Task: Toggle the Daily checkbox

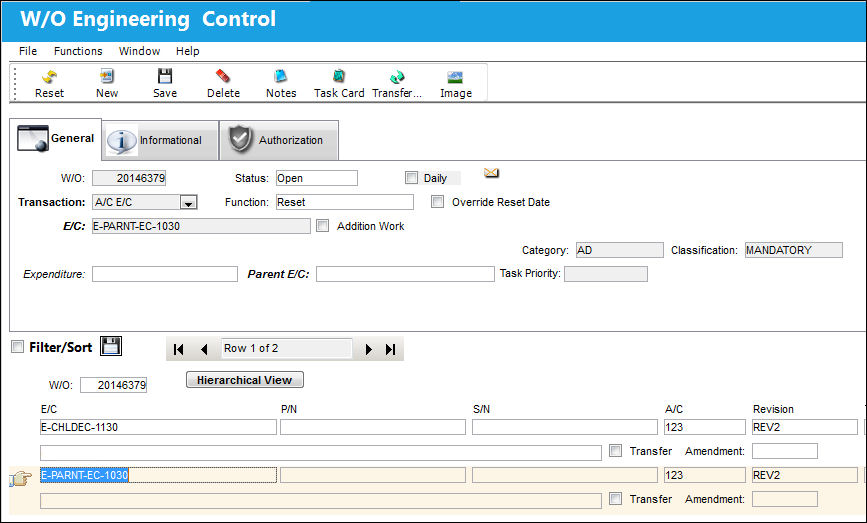Action: pyautogui.click(x=411, y=177)
